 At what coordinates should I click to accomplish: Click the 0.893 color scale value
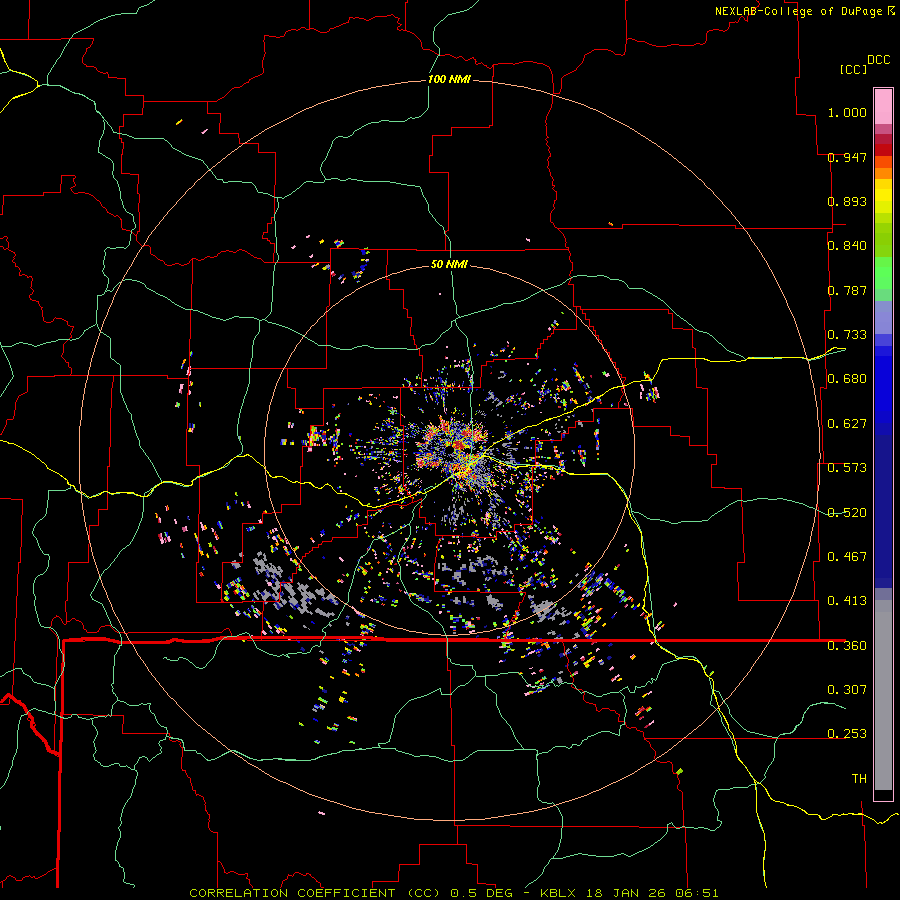[x=847, y=201]
